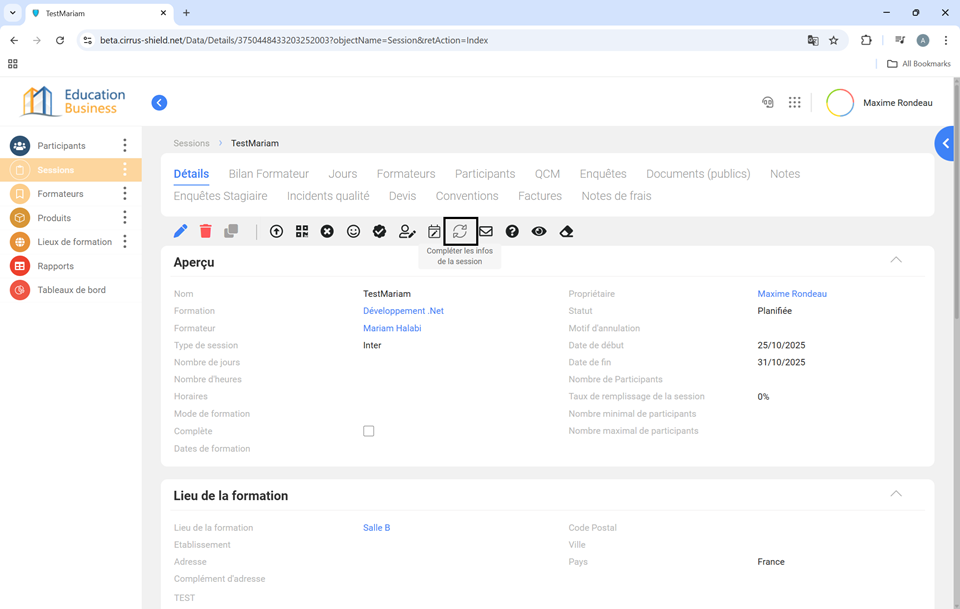
Task: Click the smiley face icon
Action: pyautogui.click(x=353, y=231)
